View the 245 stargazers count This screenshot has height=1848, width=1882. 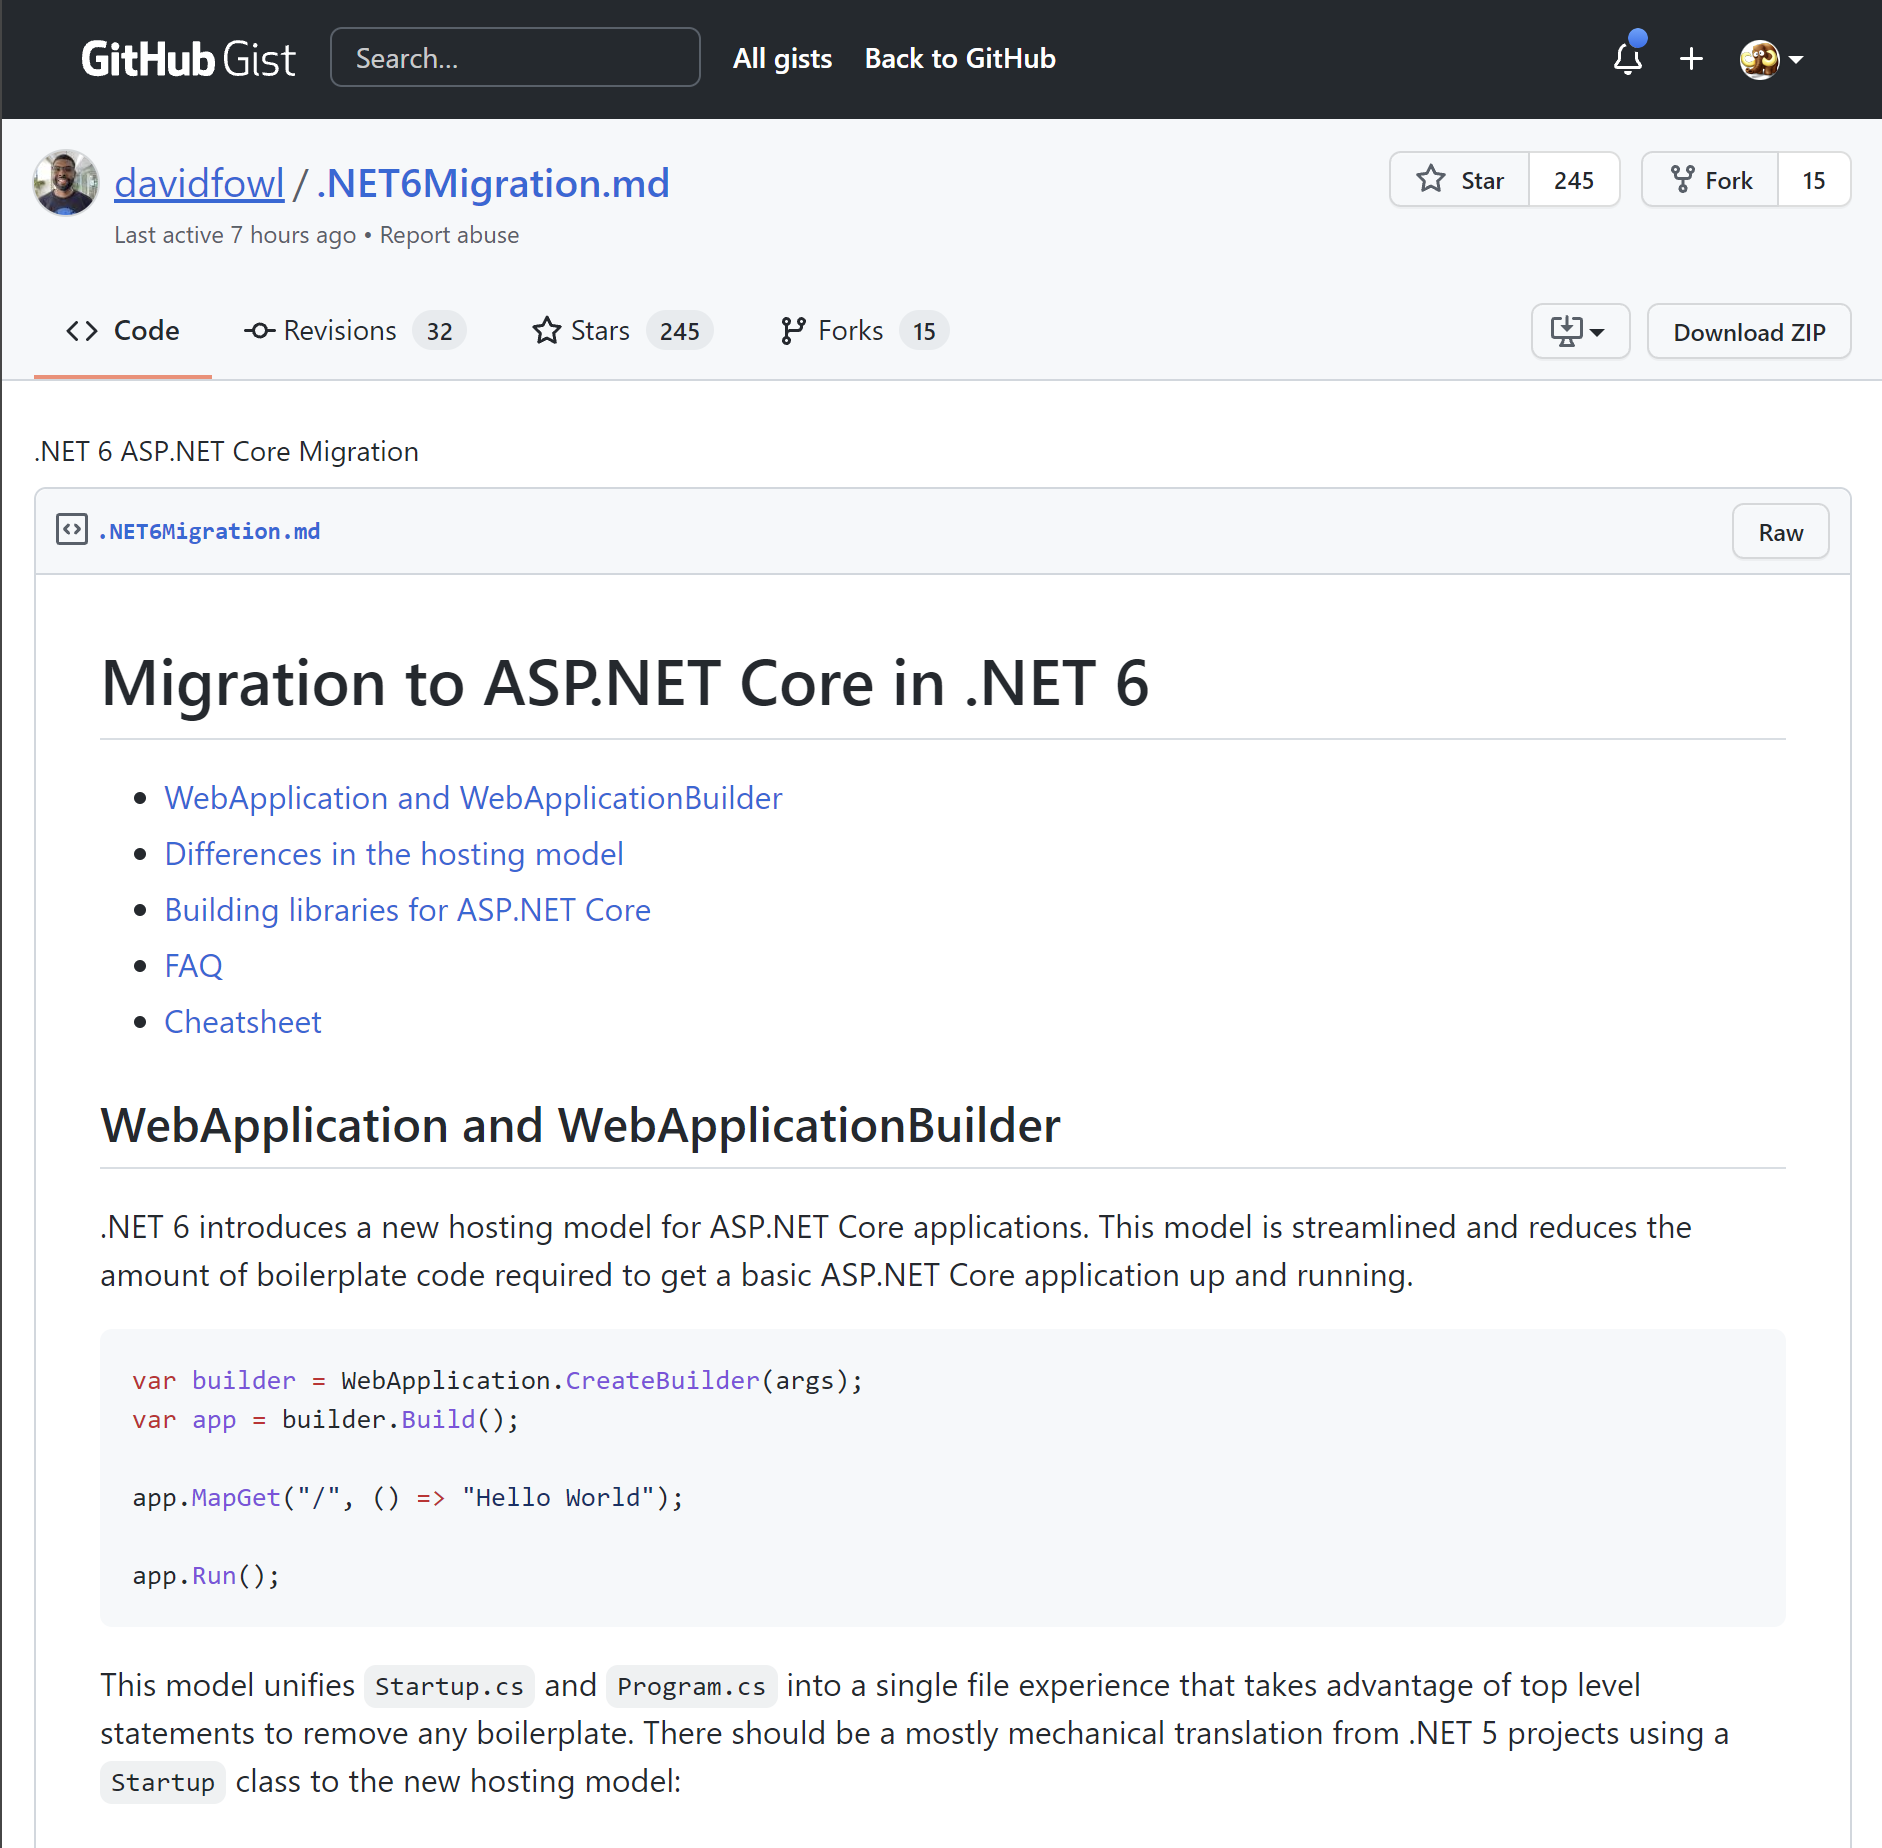coord(1574,180)
